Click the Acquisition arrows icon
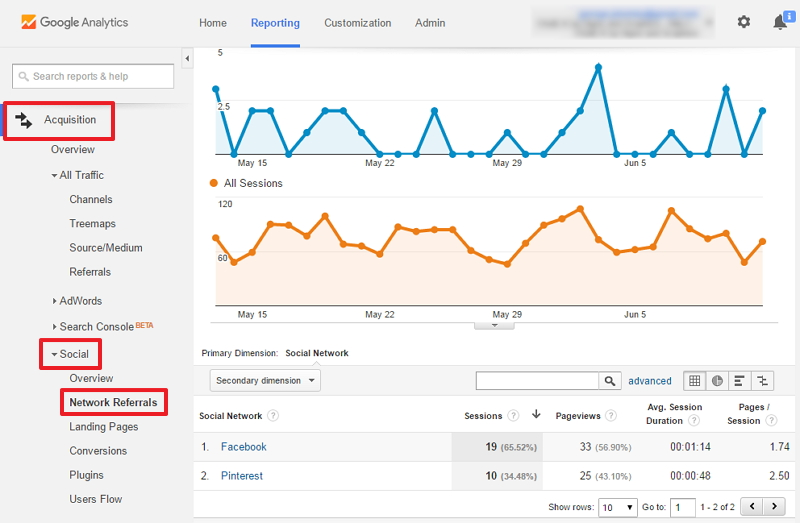Screen dimensions: 800x523 click(23, 120)
